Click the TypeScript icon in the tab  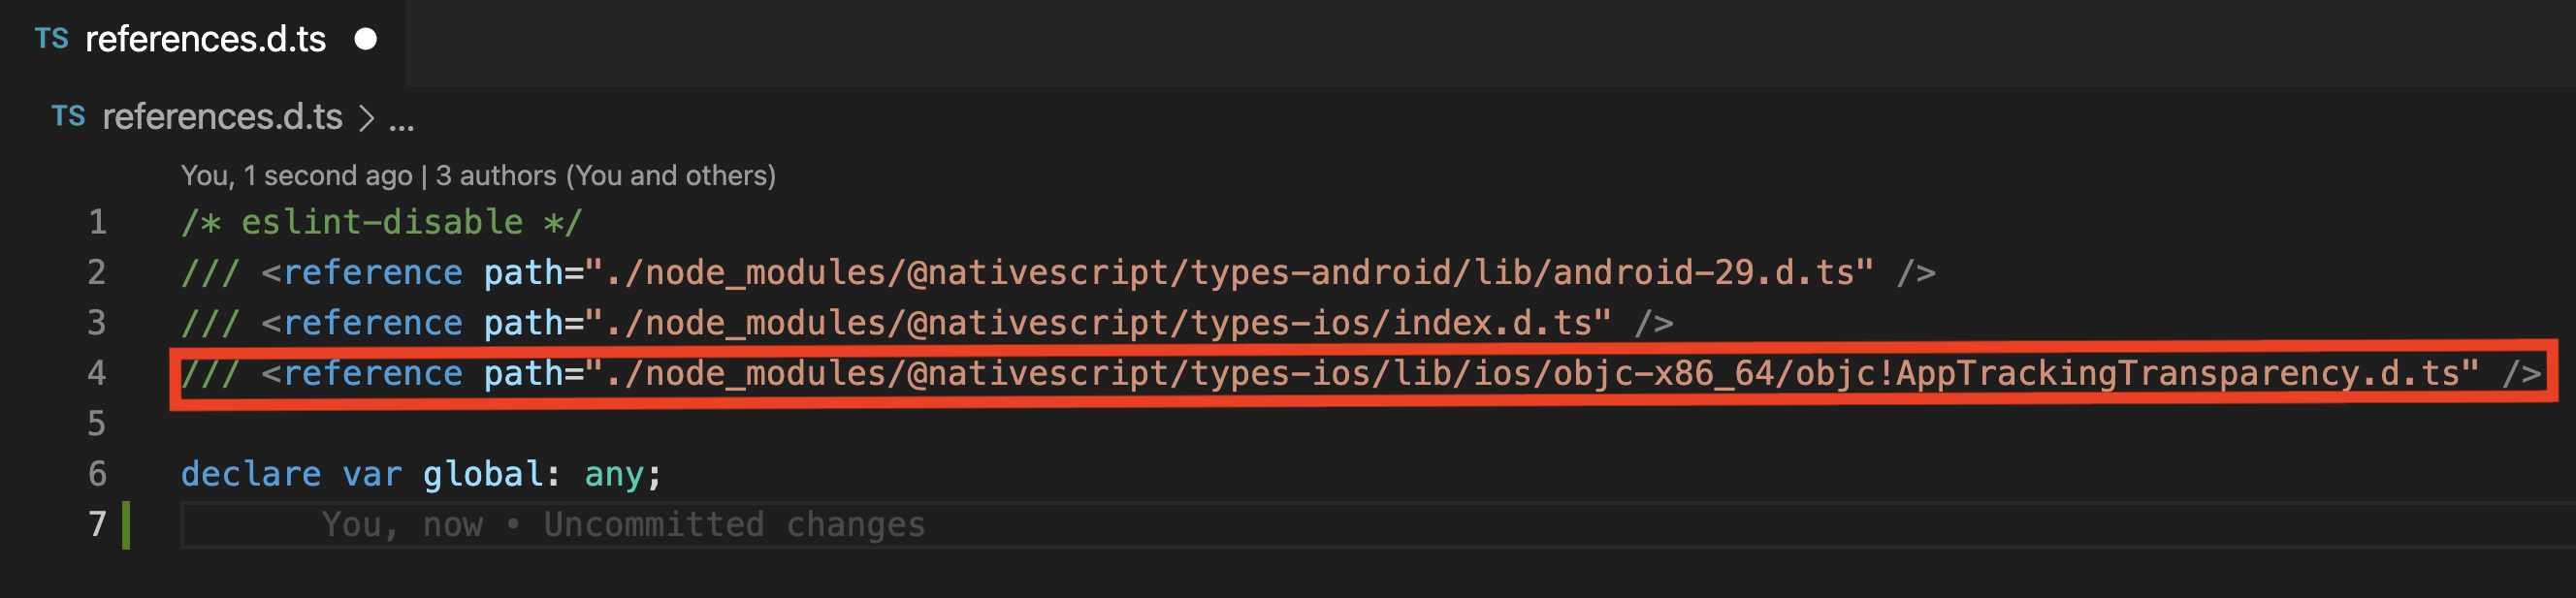point(52,39)
